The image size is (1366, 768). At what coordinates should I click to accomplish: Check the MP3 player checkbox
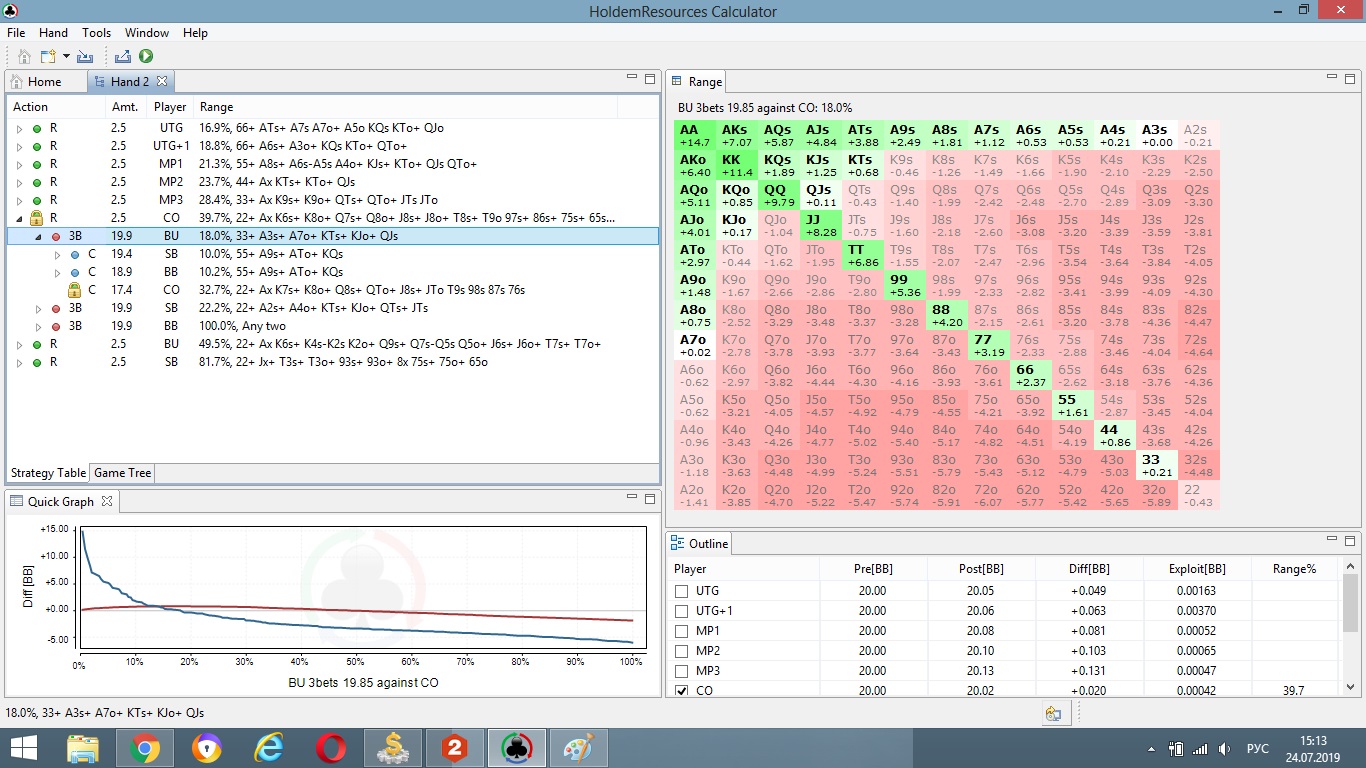point(682,671)
